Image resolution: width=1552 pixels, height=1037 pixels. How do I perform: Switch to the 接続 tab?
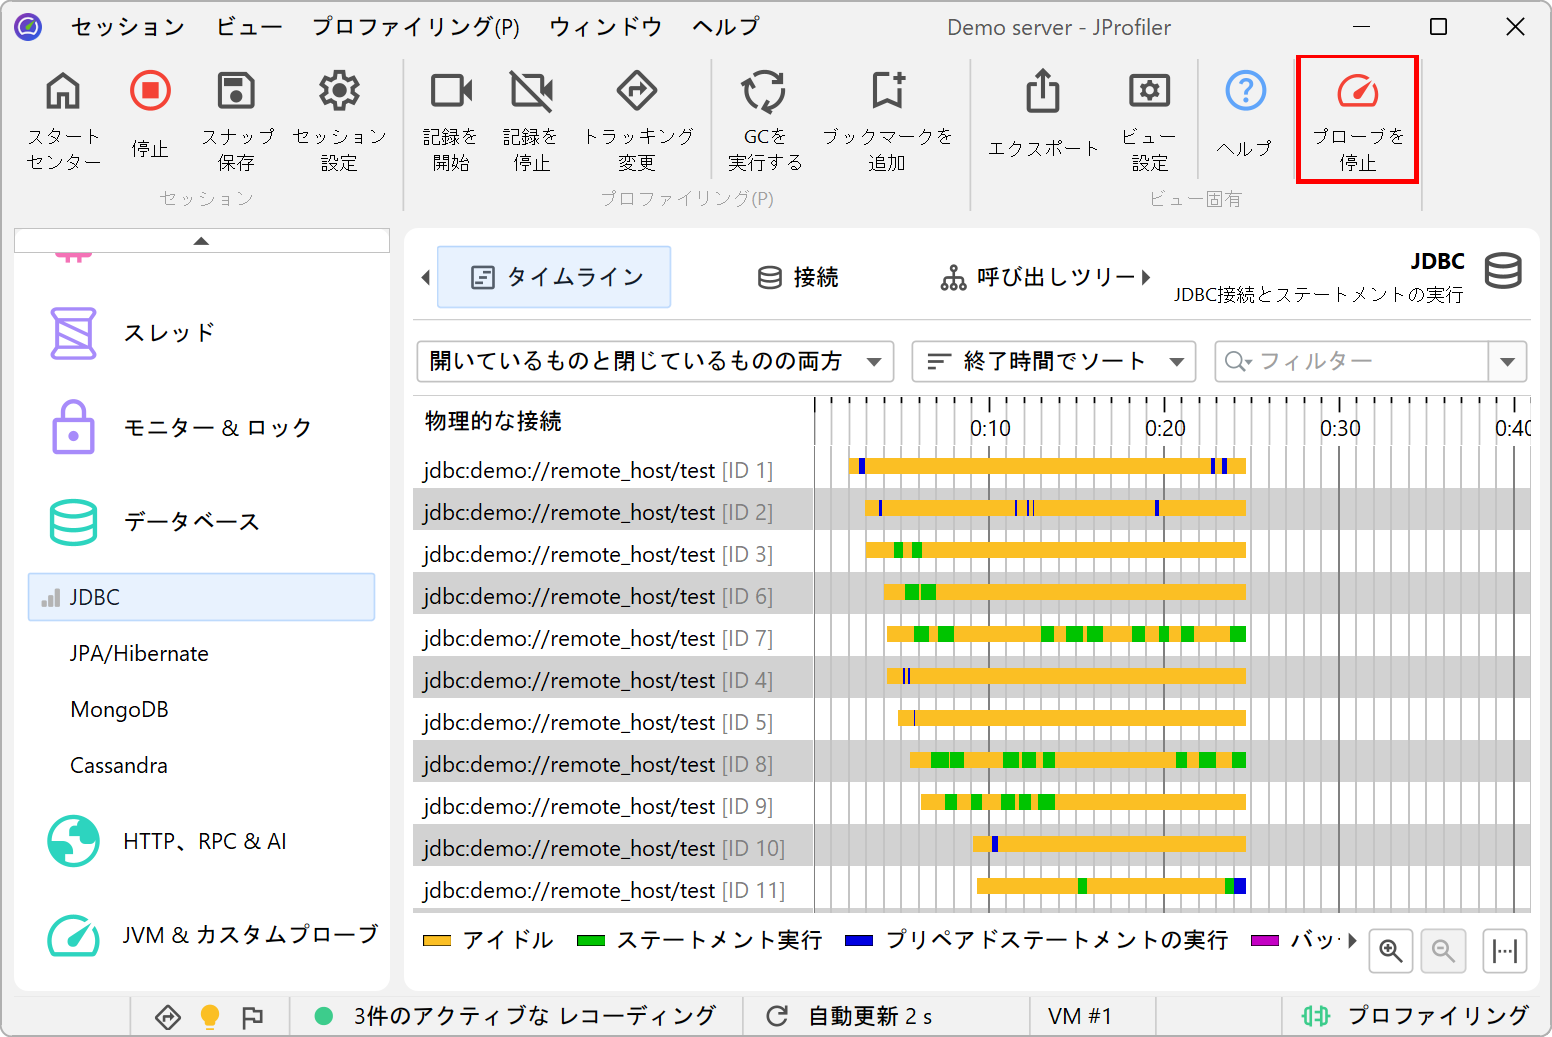pyautogui.click(x=798, y=277)
